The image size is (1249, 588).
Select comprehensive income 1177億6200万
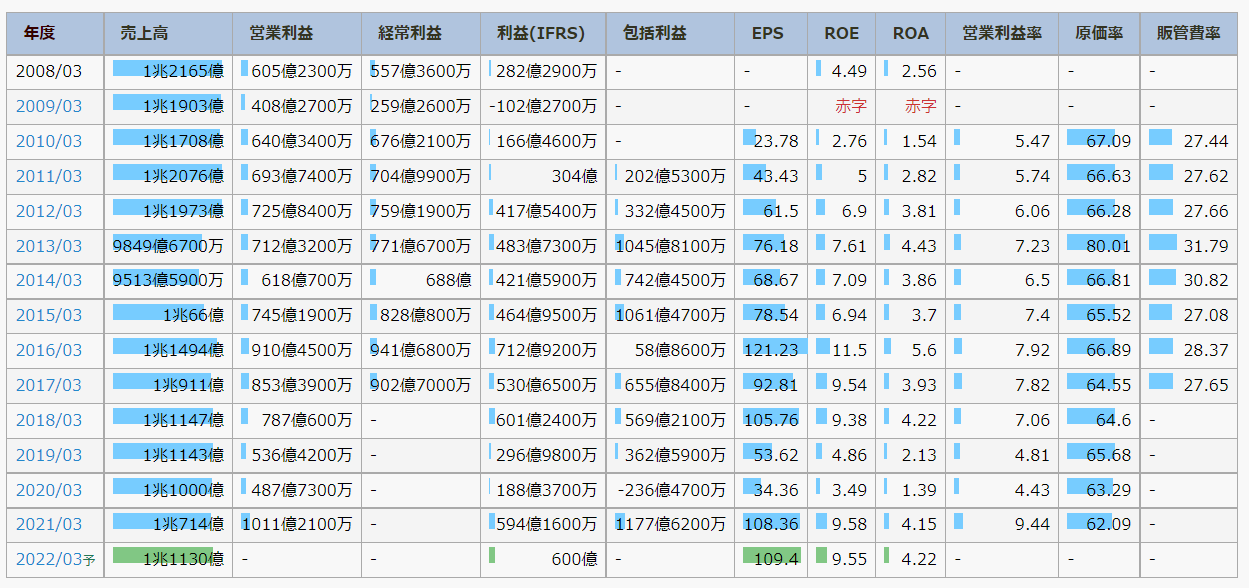[x=671, y=524]
